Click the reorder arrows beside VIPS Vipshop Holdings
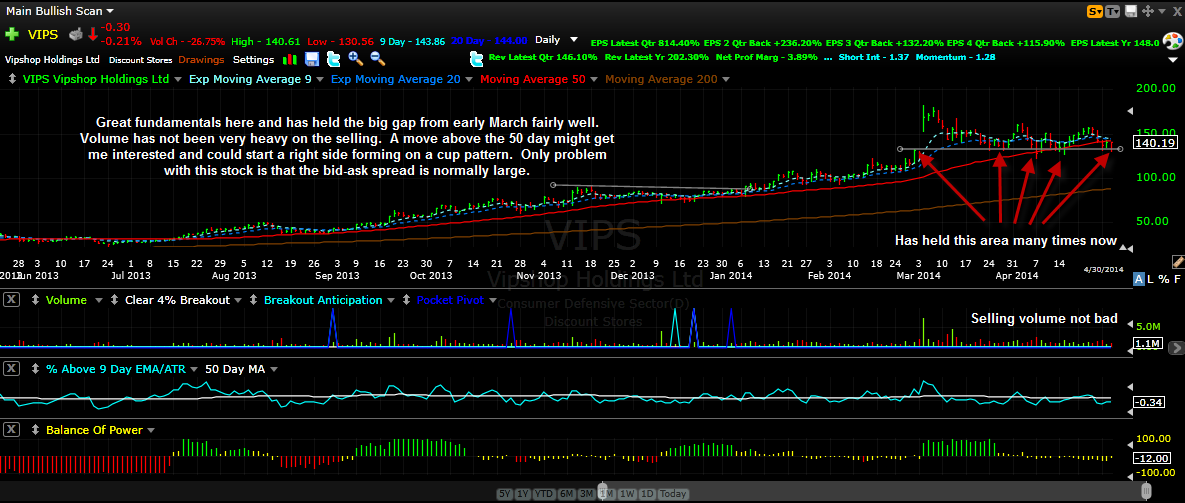Image resolution: width=1185 pixels, height=503 pixels. click(11, 79)
